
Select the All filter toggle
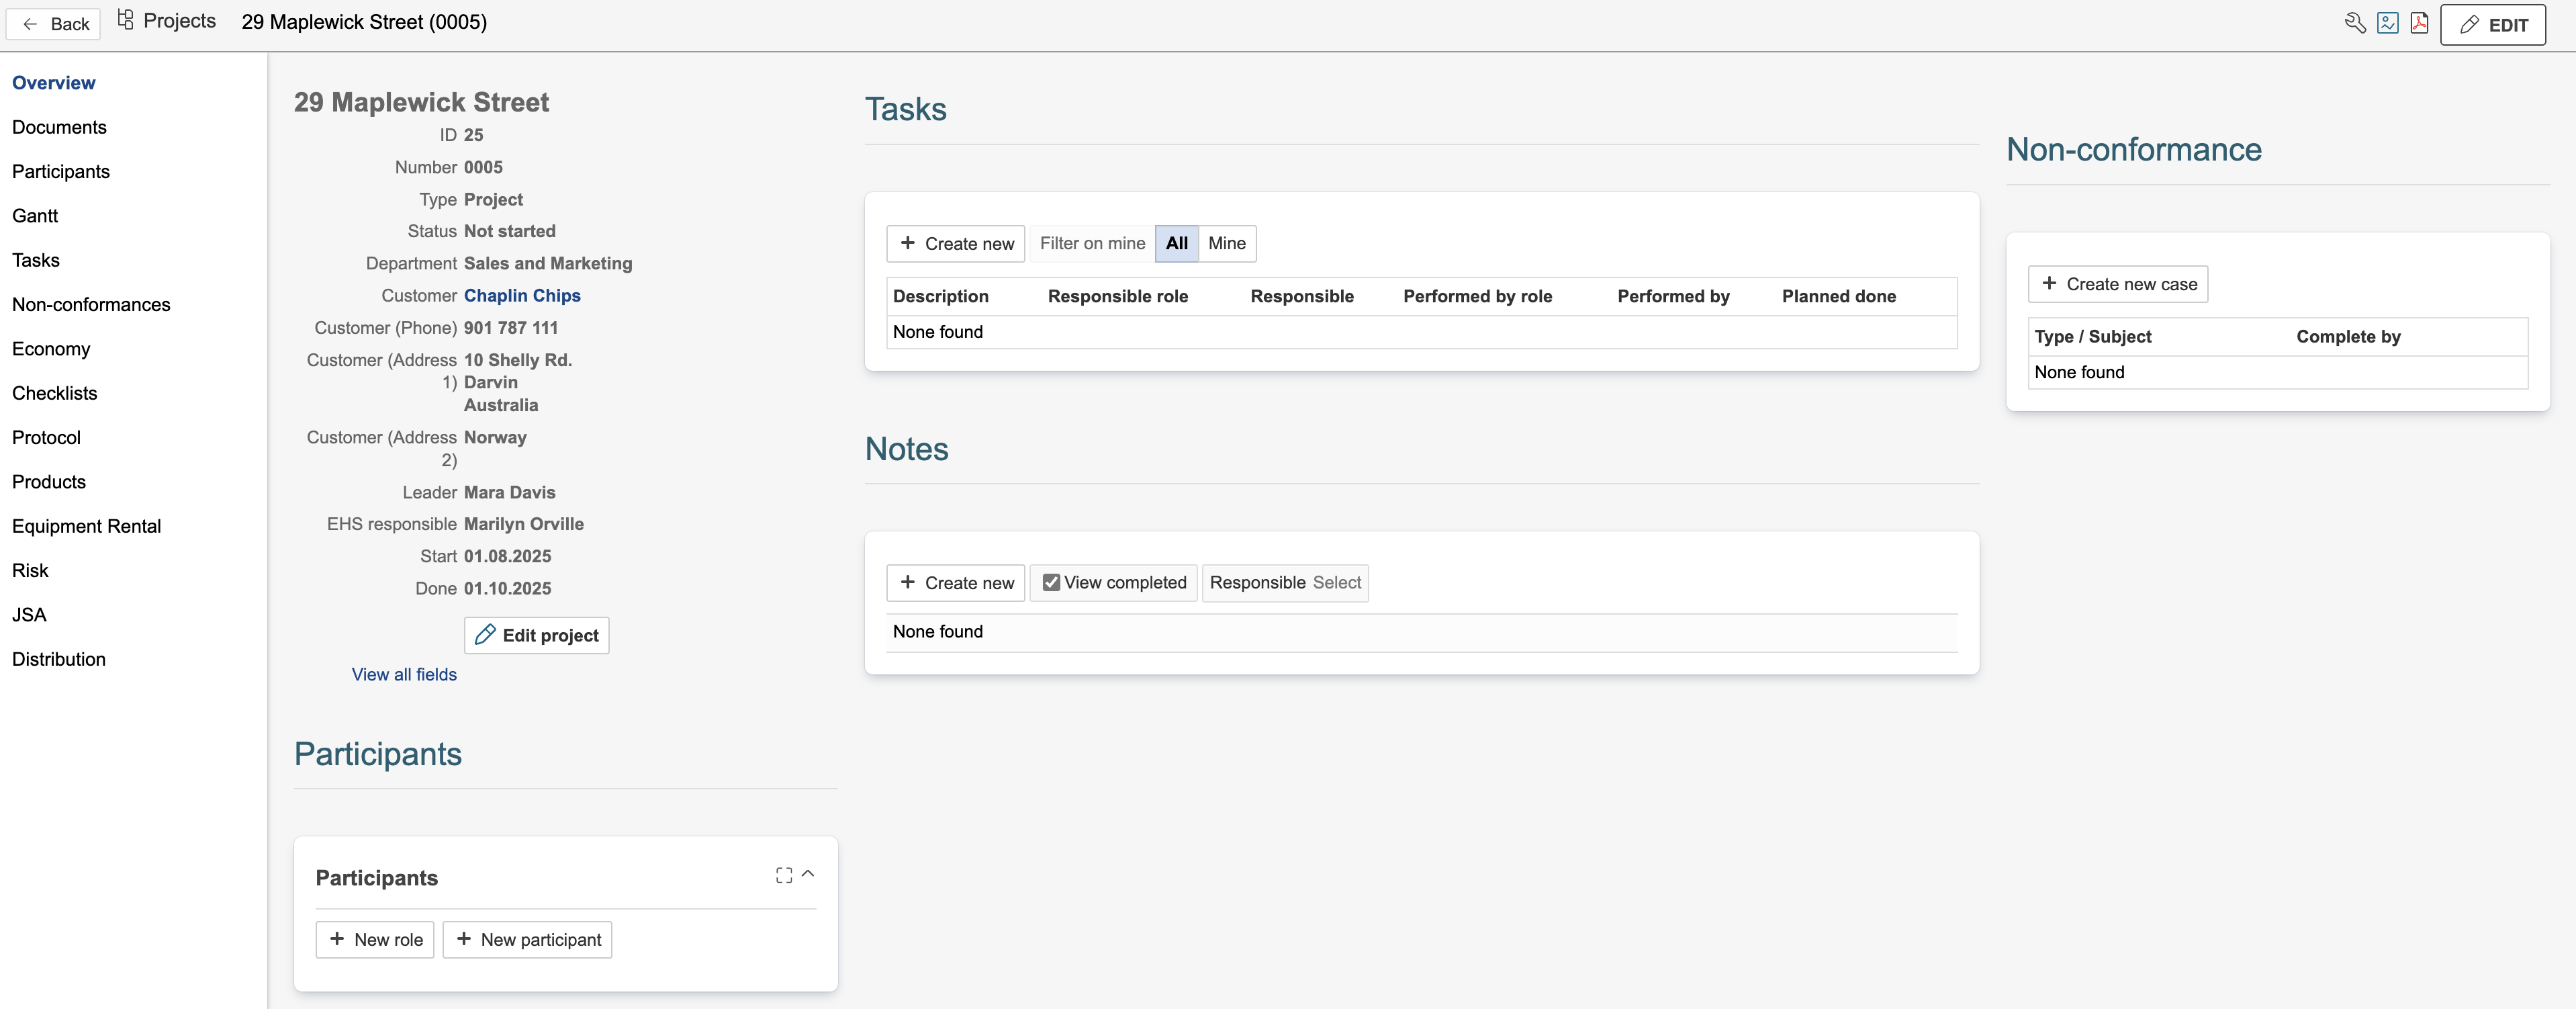1176,243
